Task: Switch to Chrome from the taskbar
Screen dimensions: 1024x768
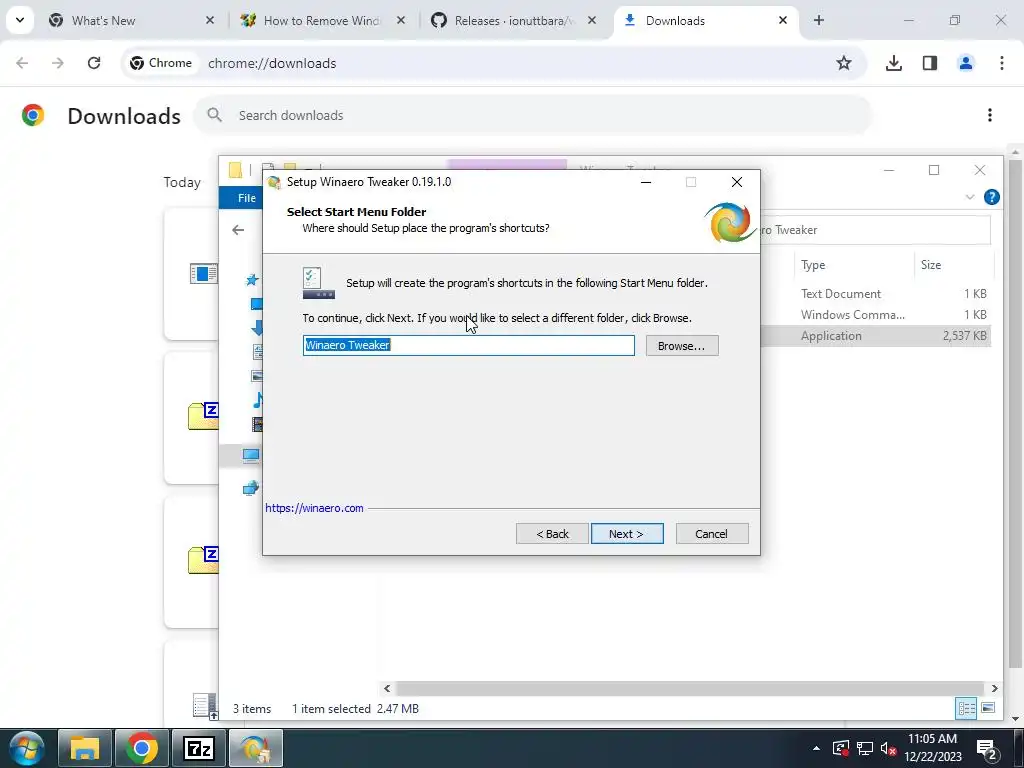Action: click(x=142, y=748)
